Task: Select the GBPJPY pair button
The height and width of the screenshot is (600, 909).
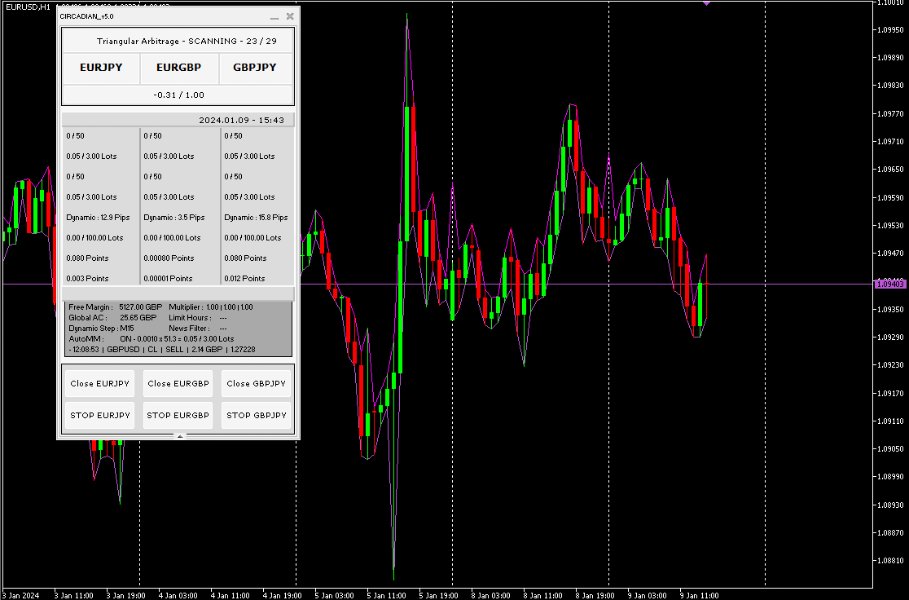Action: pyautogui.click(x=255, y=68)
